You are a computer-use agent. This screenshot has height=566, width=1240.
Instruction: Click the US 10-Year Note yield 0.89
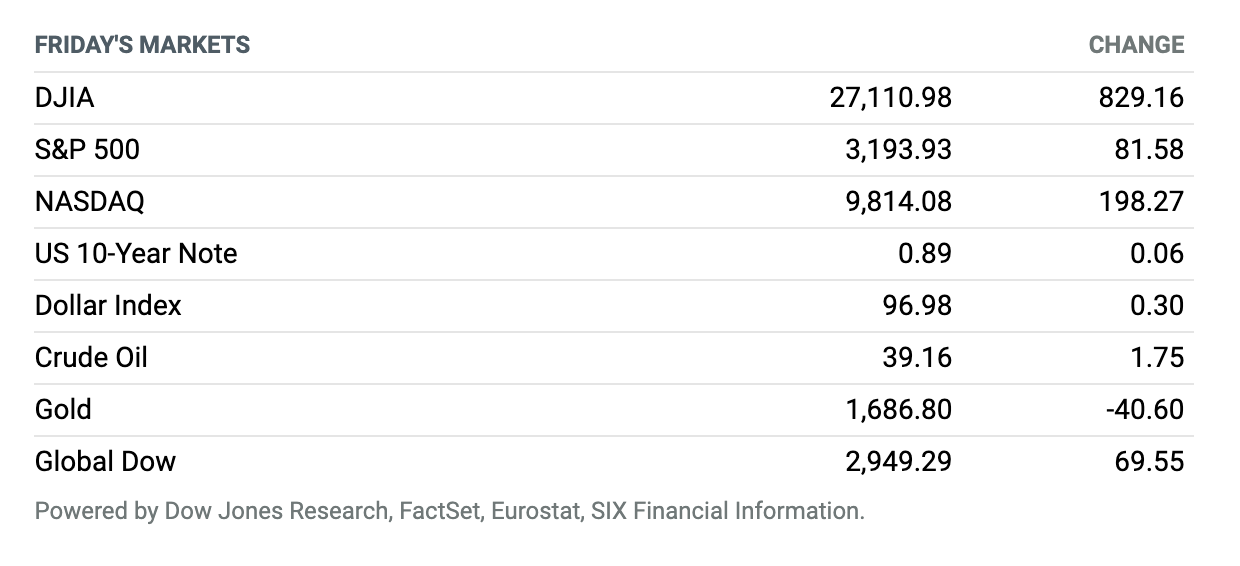[x=923, y=254]
